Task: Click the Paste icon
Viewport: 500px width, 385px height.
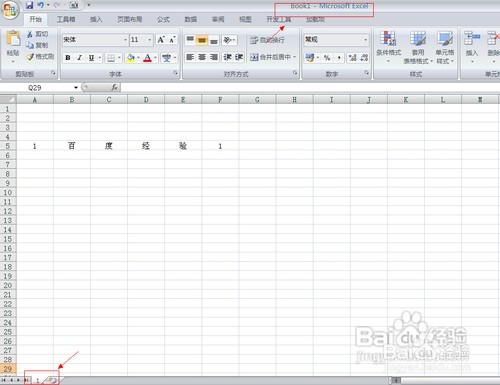Action: point(13,39)
